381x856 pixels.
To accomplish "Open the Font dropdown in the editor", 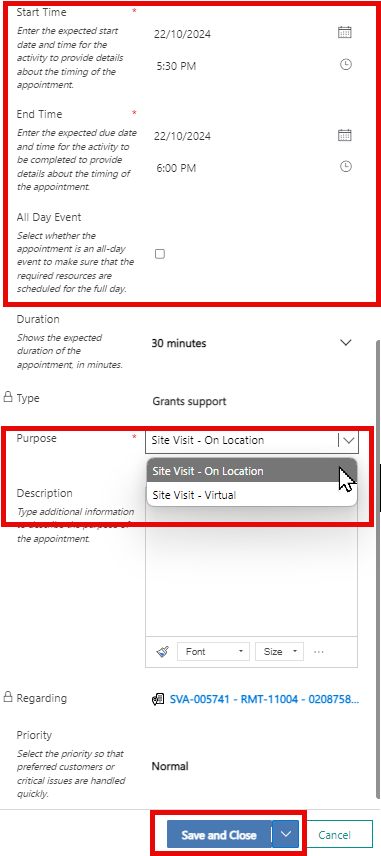I will coord(213,651).
